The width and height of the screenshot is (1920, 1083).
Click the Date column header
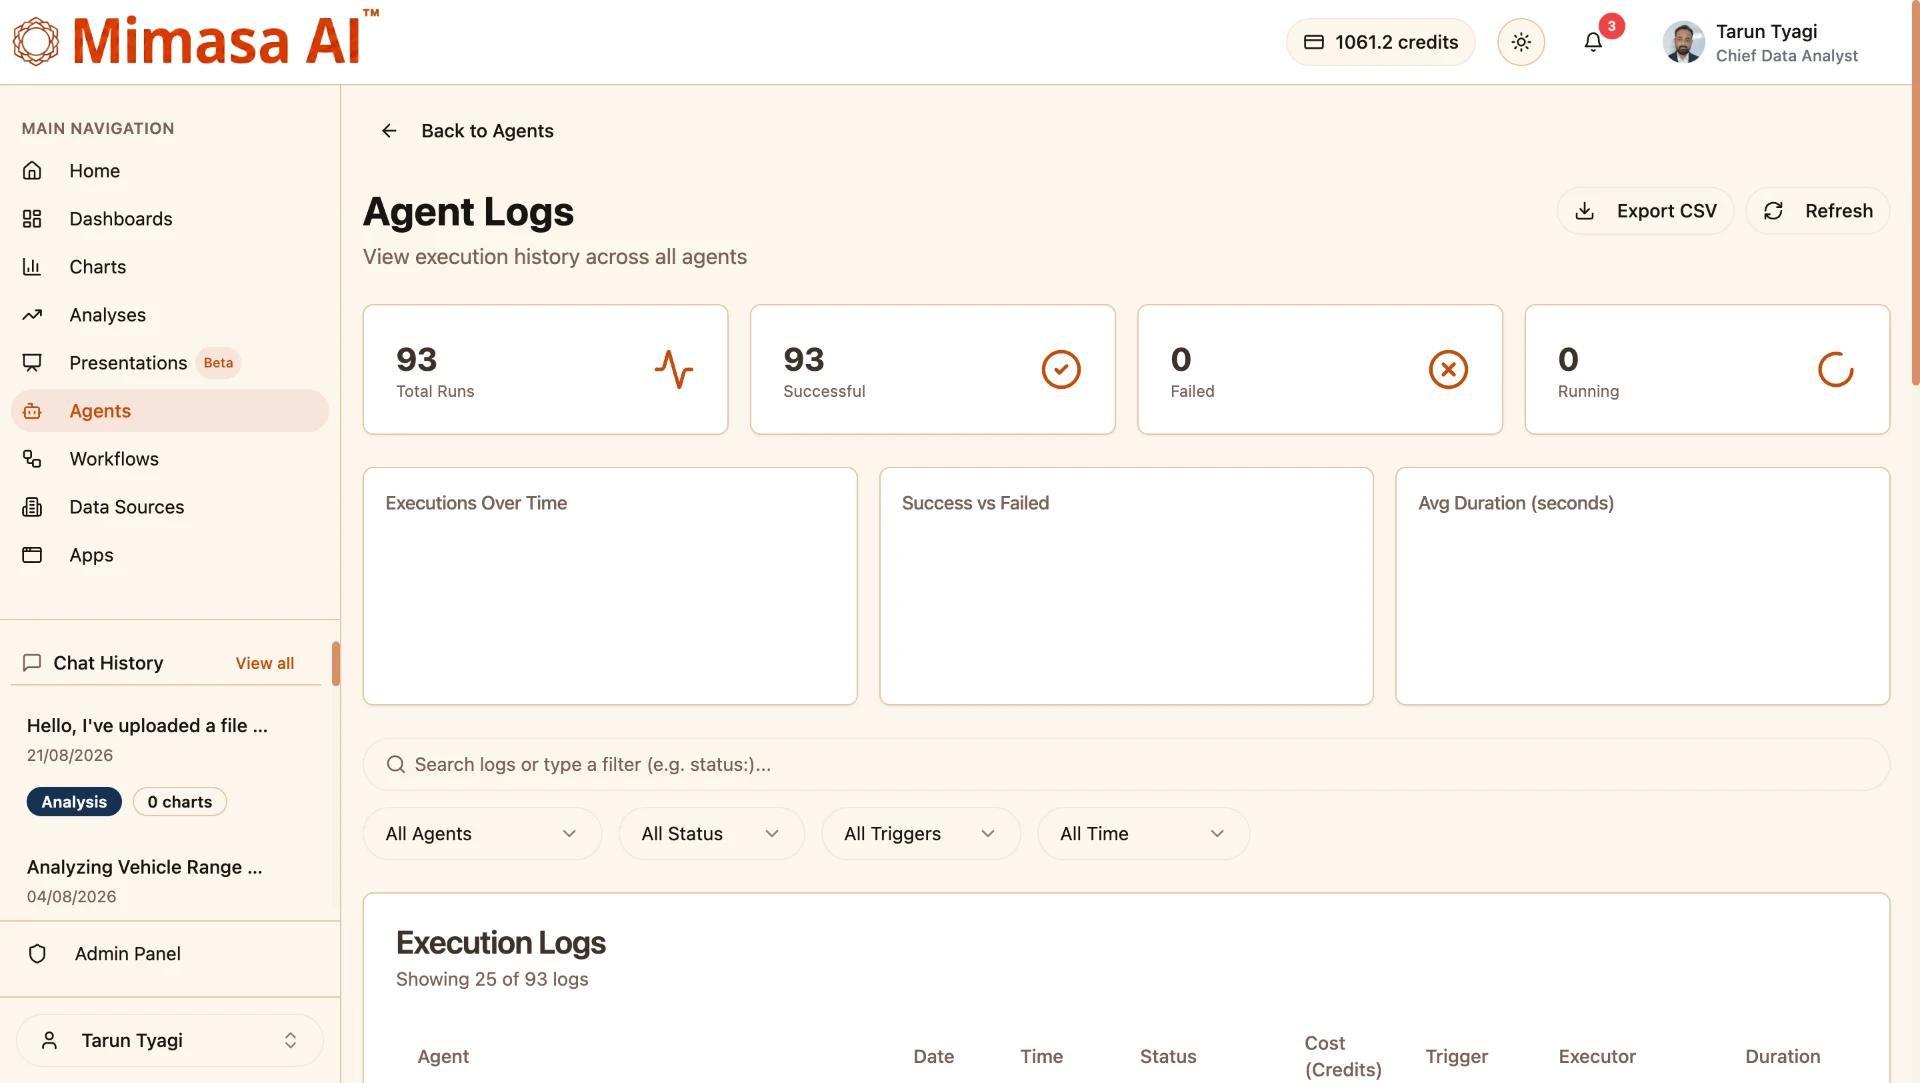934,1056
